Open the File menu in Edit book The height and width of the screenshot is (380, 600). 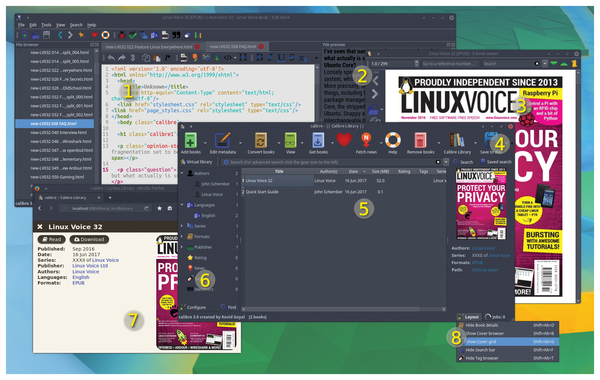[x=21, y=25]
